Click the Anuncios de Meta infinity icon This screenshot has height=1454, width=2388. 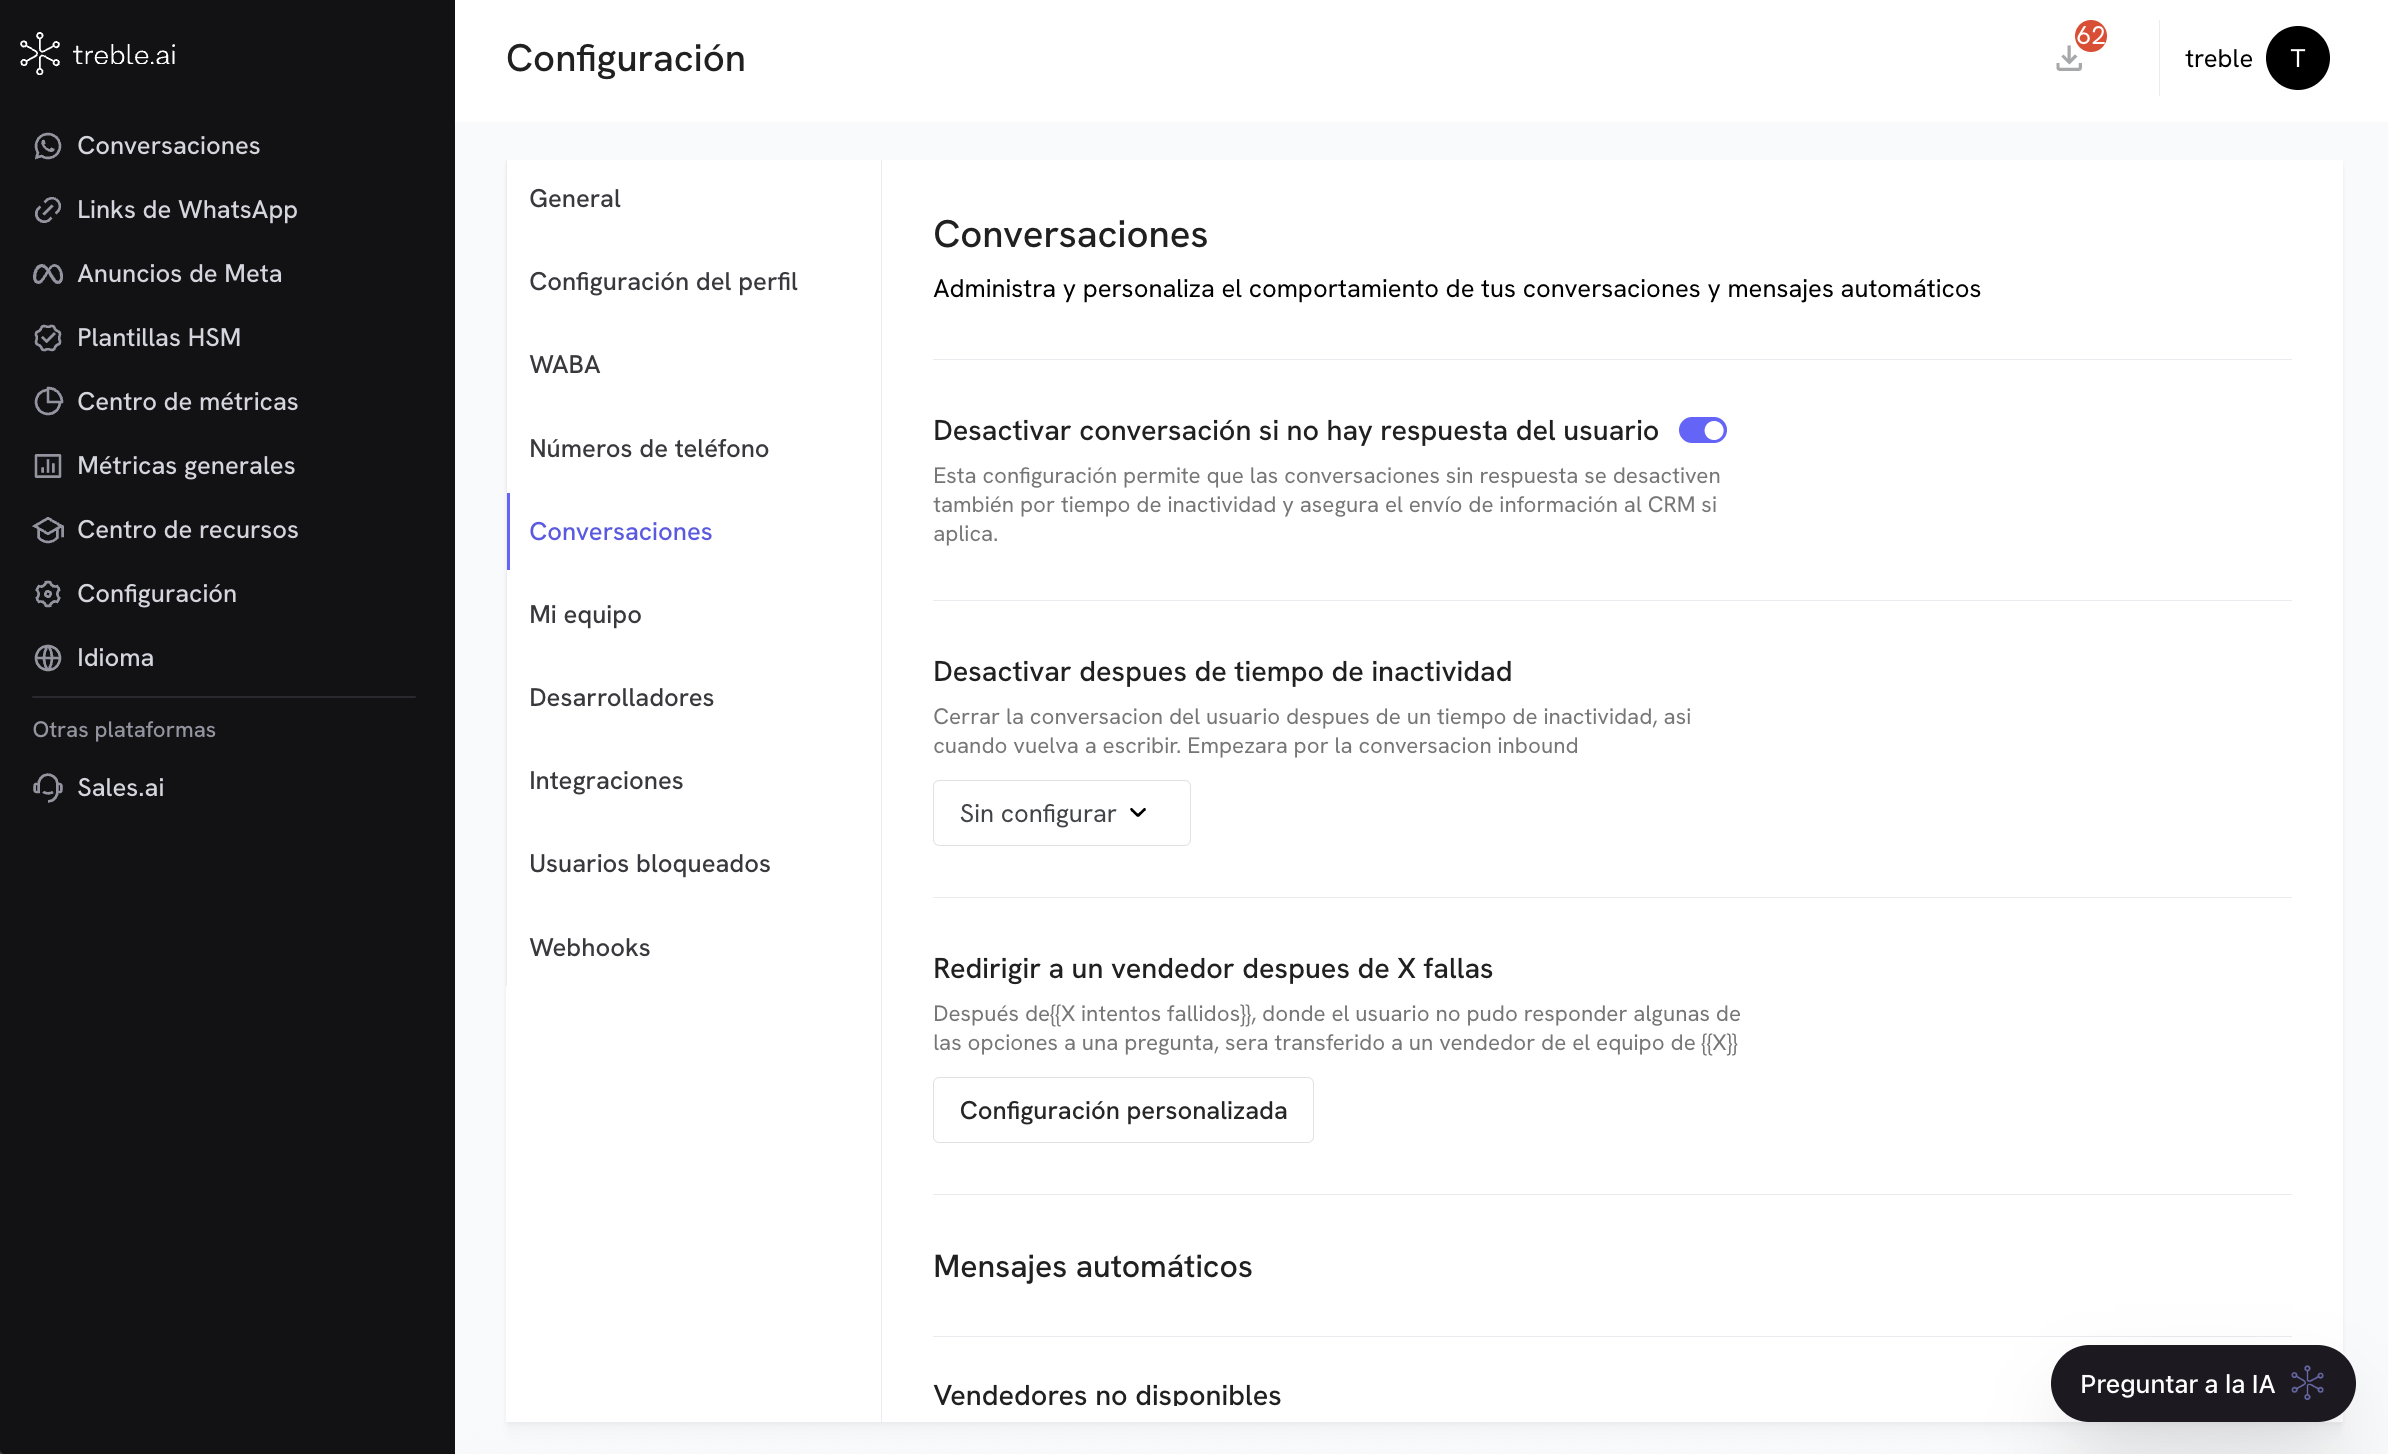pyautogui.click(x=47, y=274)
